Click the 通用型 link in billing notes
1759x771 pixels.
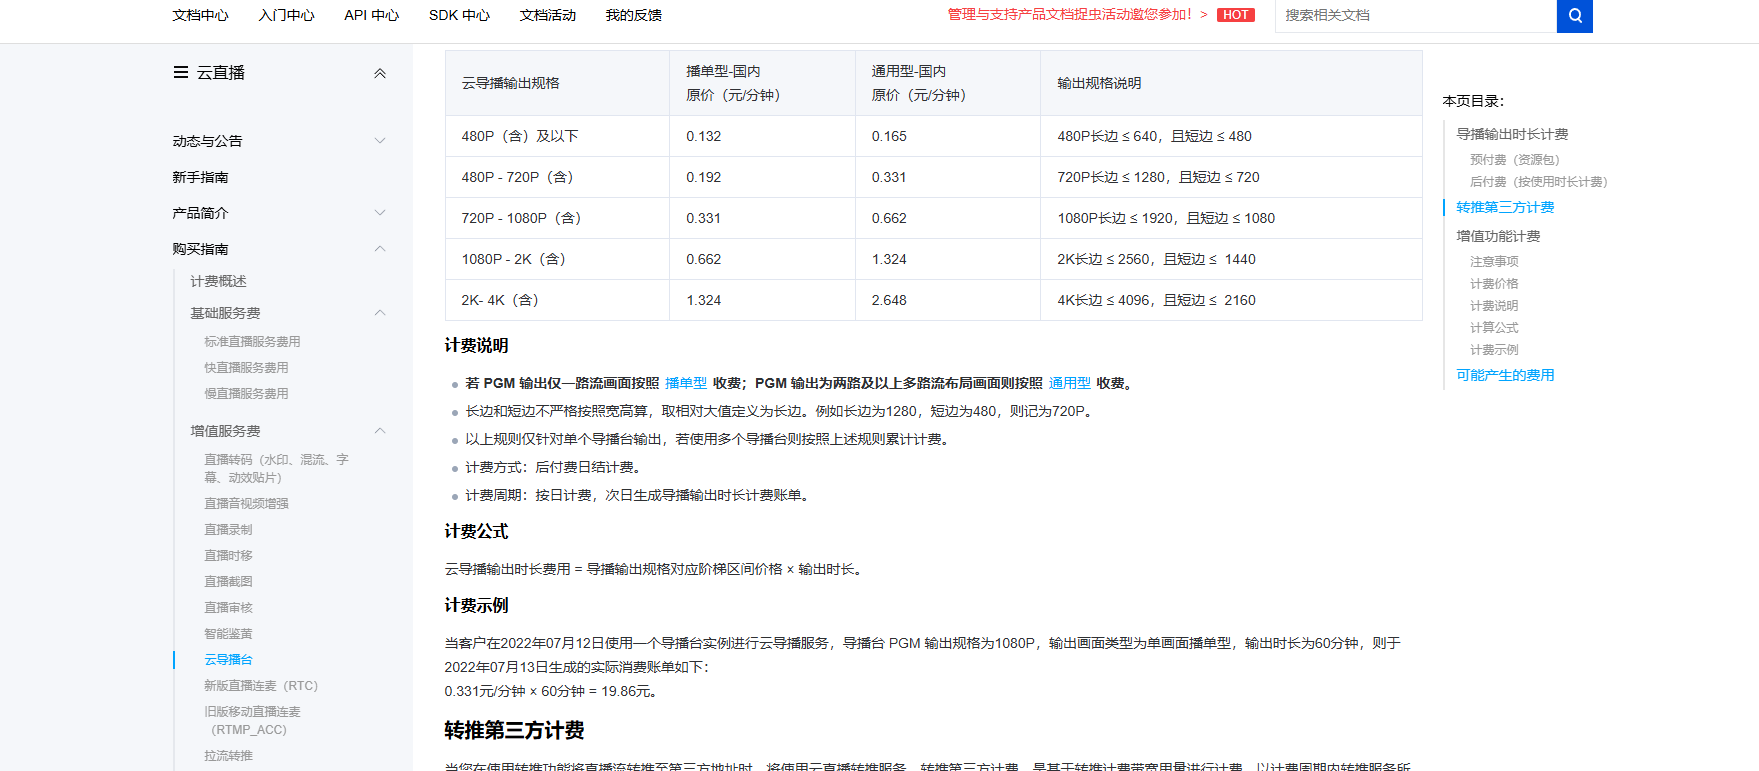[1070, 383]
